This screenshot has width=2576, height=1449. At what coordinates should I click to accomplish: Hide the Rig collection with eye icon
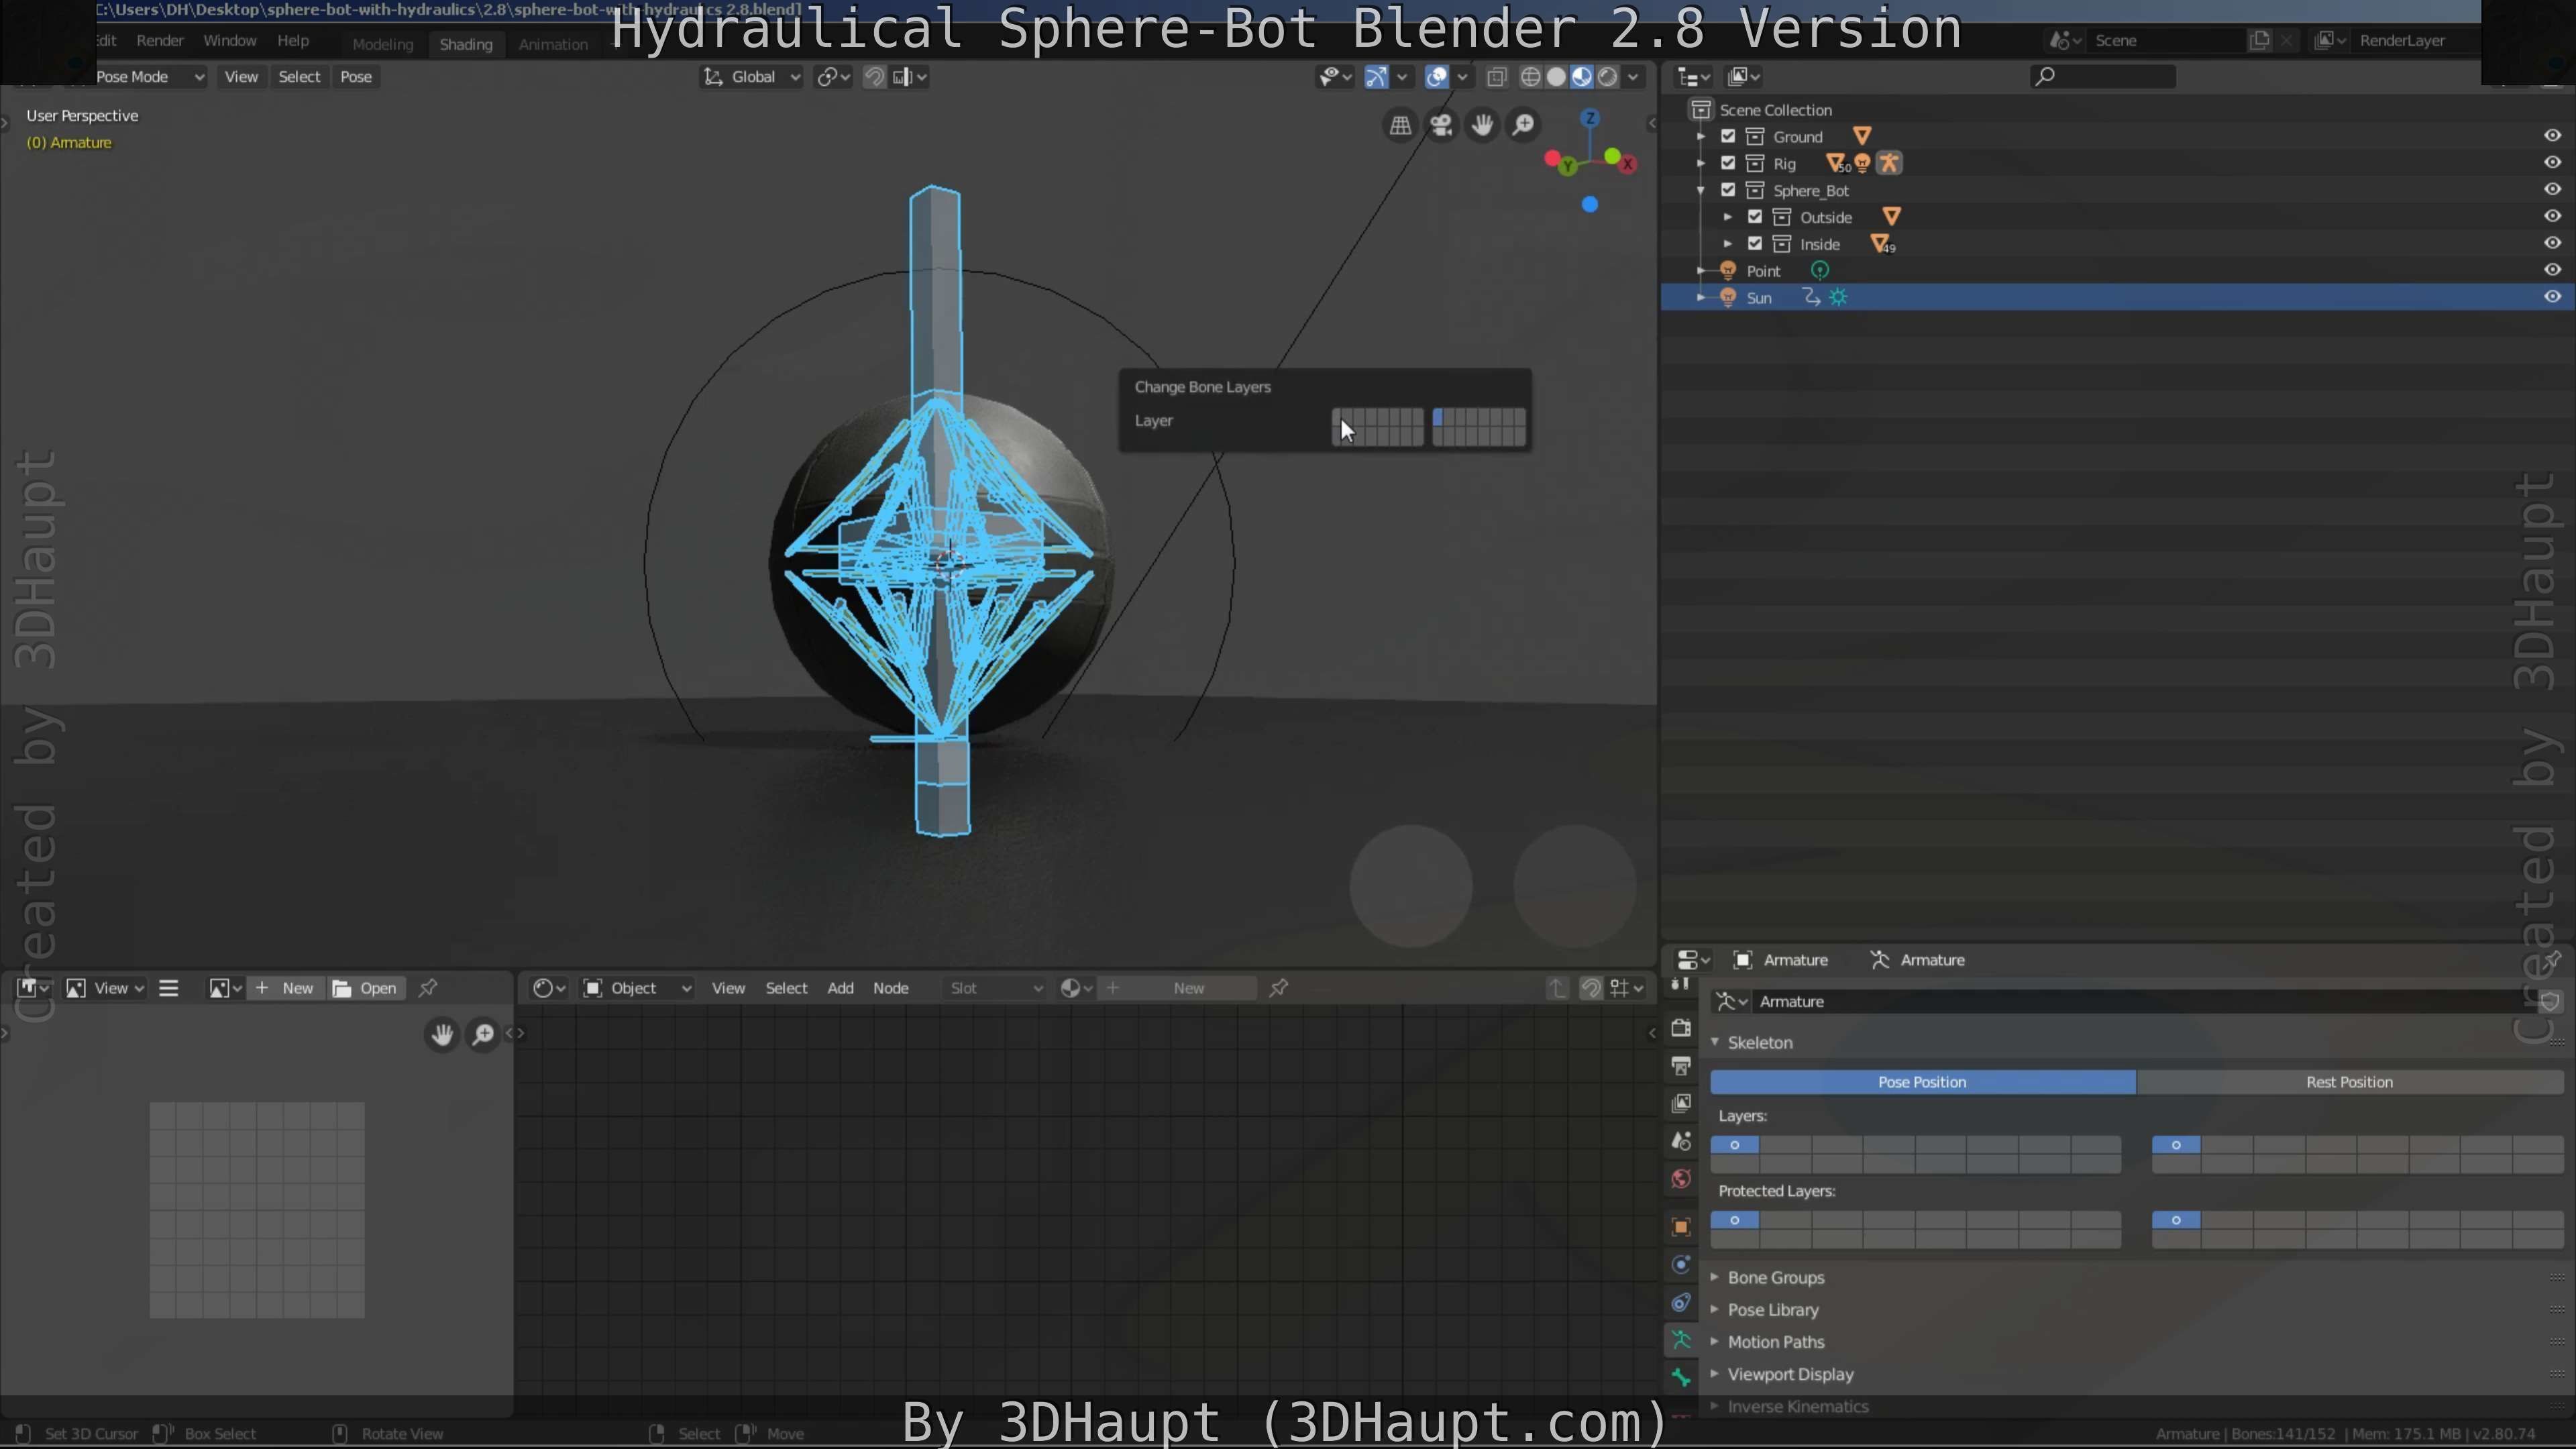[x=2552, y=162]
